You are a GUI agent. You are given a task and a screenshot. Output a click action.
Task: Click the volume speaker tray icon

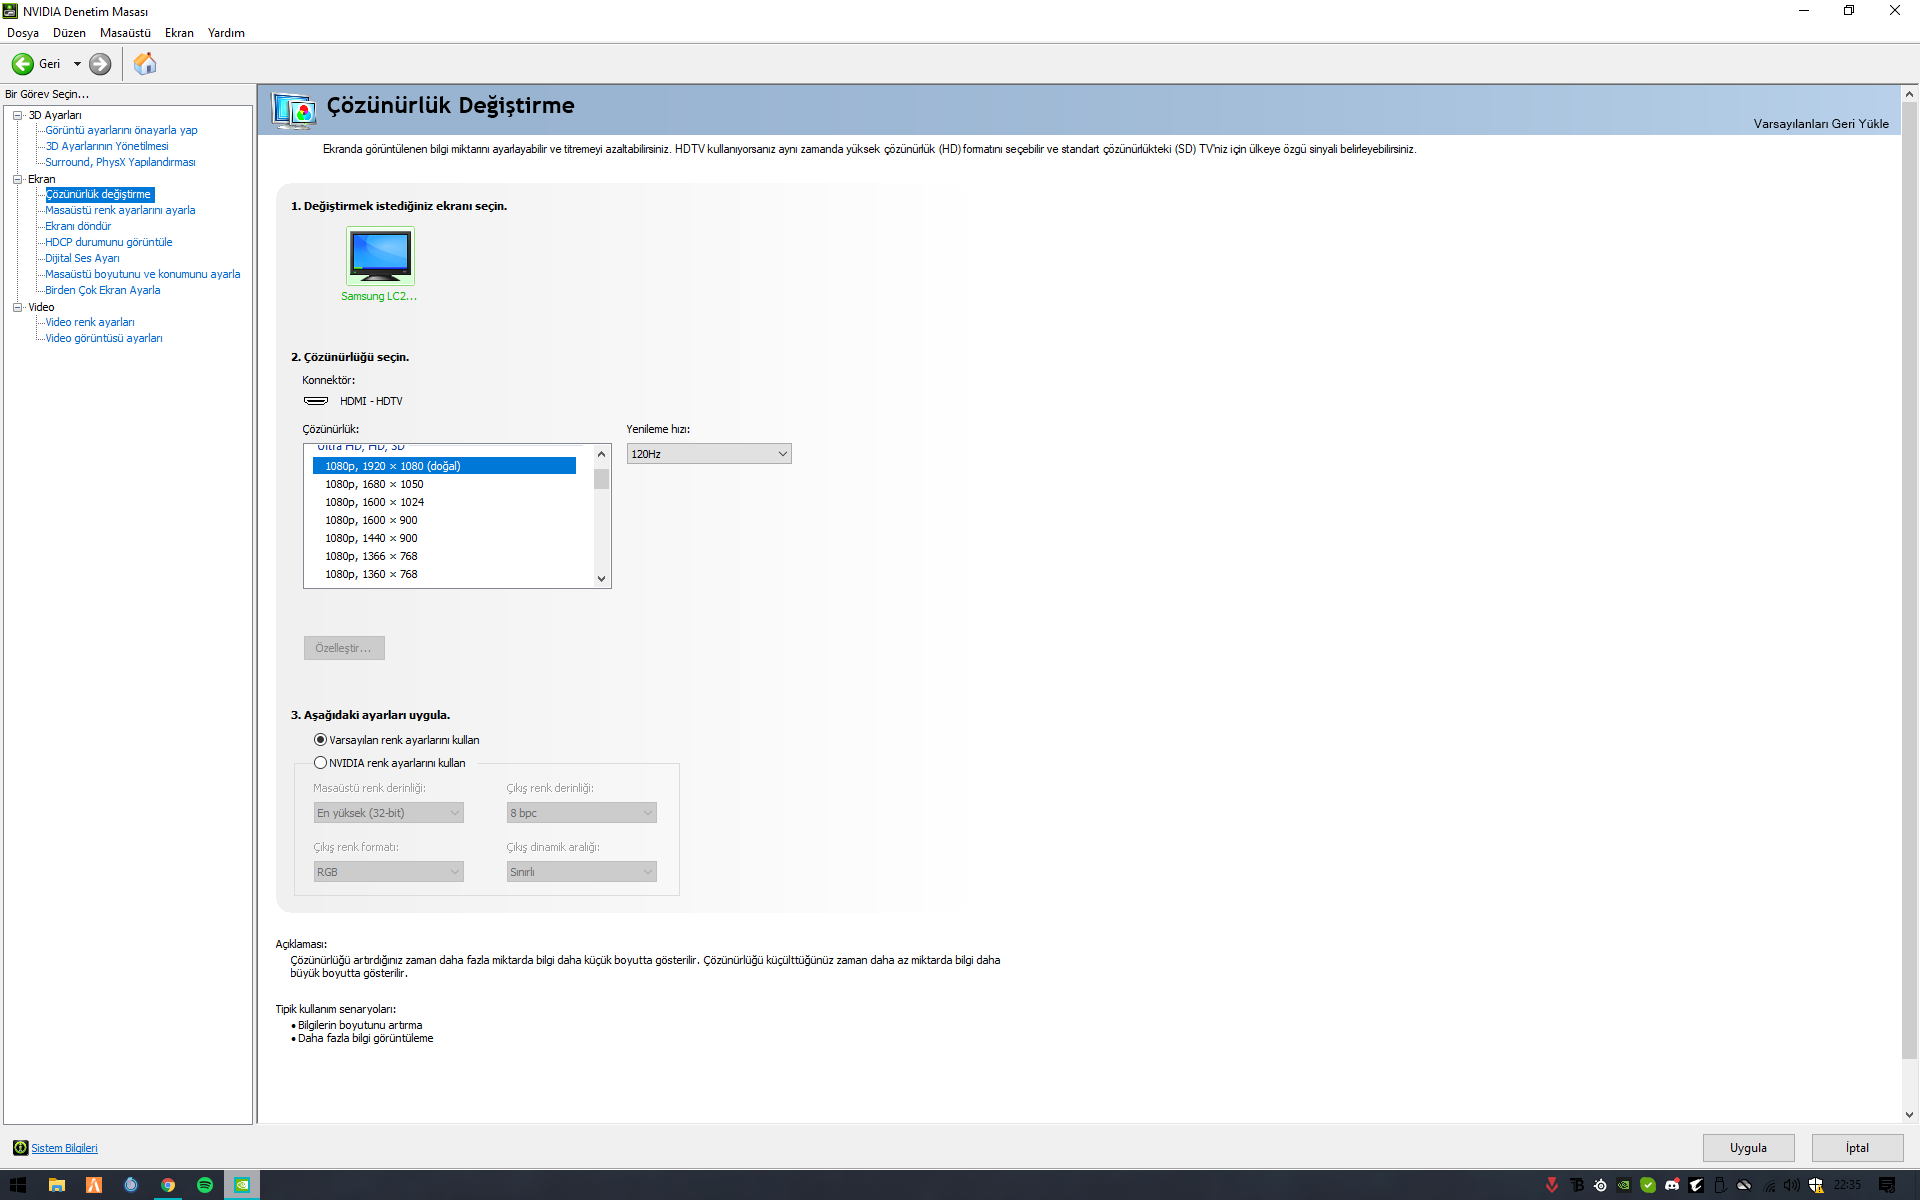[1791, 1185]
